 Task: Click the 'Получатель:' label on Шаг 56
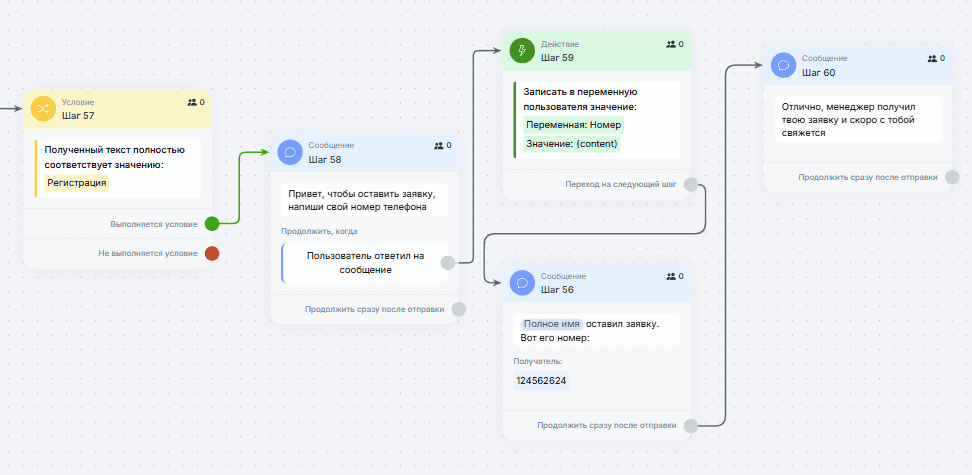coord(537,362)
